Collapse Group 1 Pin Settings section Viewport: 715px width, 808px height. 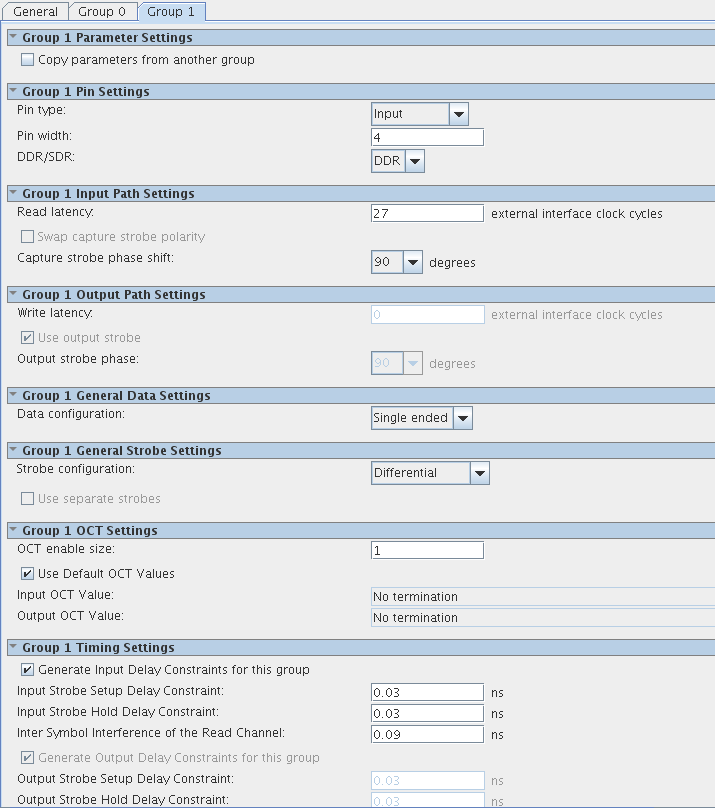(x=13, y=92)
